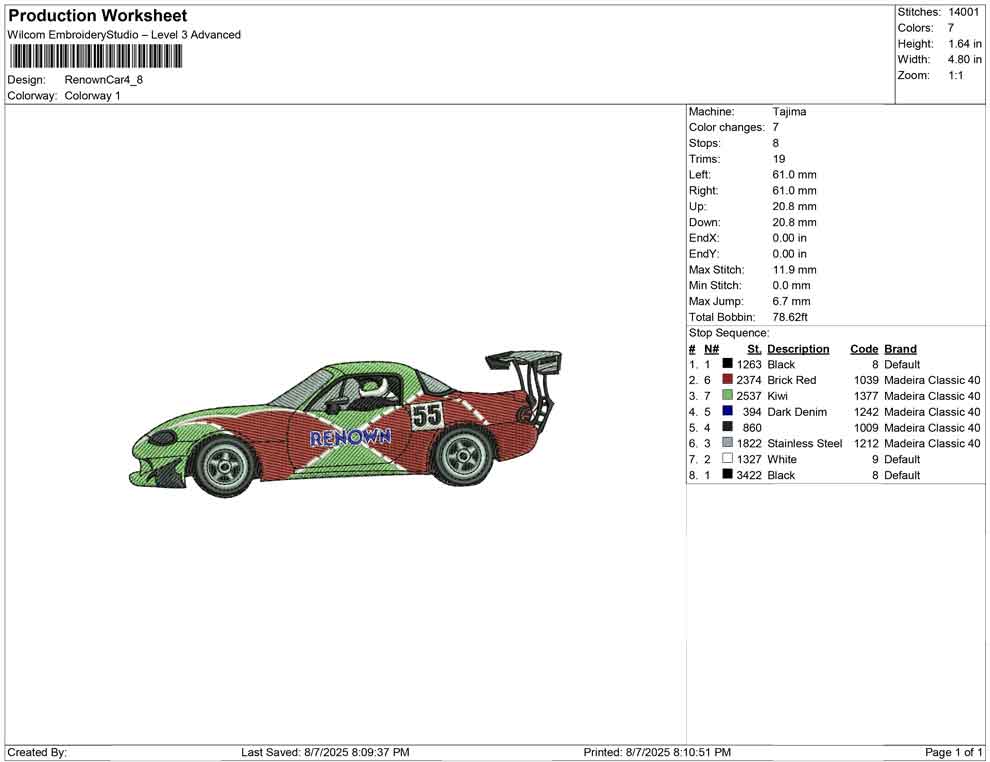Click the Kiwi green color swatch
The width and height of the screenshot is (990, 762).
click(727, 395)
